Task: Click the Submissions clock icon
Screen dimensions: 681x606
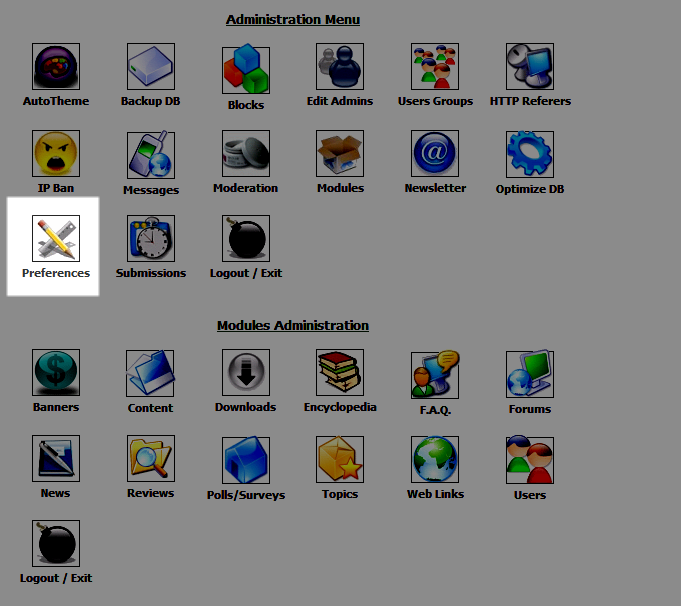Action: [x=151, y=238]
